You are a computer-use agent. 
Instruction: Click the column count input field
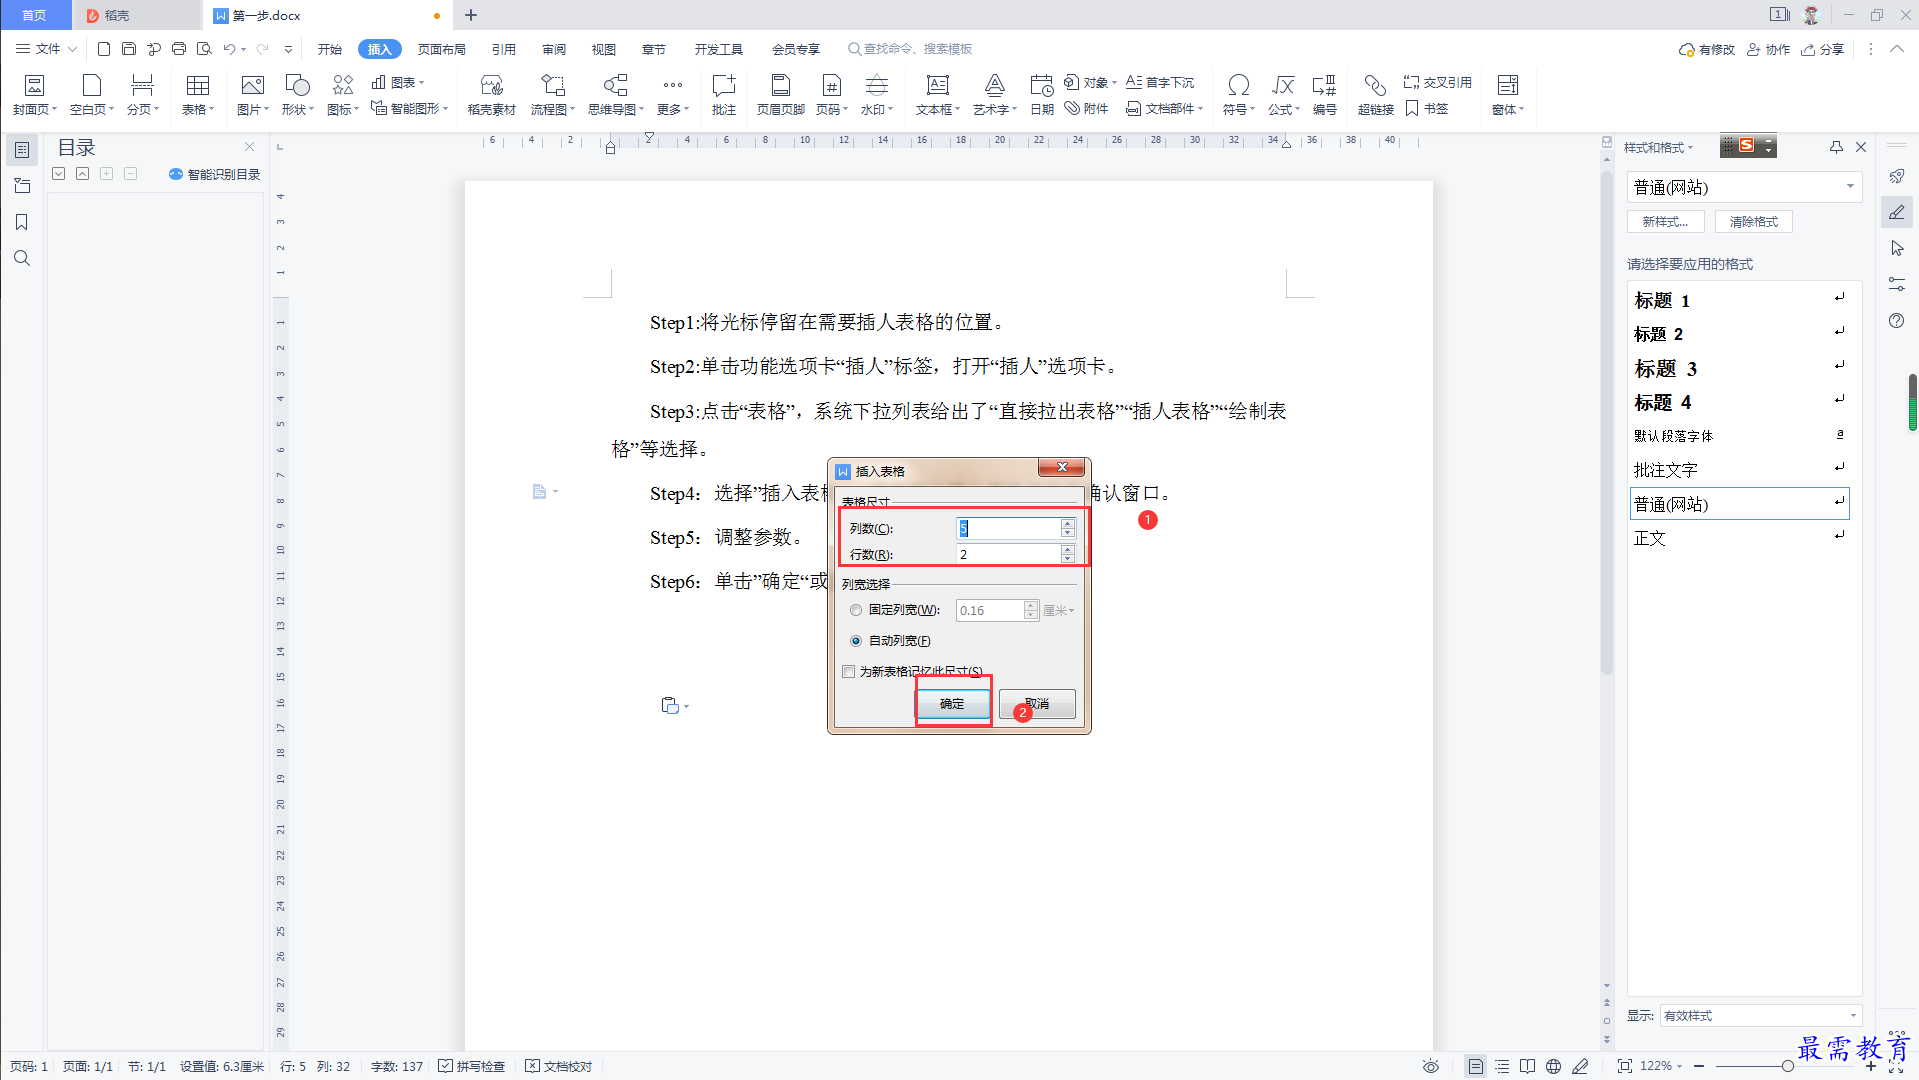[x=1008, y=528]
